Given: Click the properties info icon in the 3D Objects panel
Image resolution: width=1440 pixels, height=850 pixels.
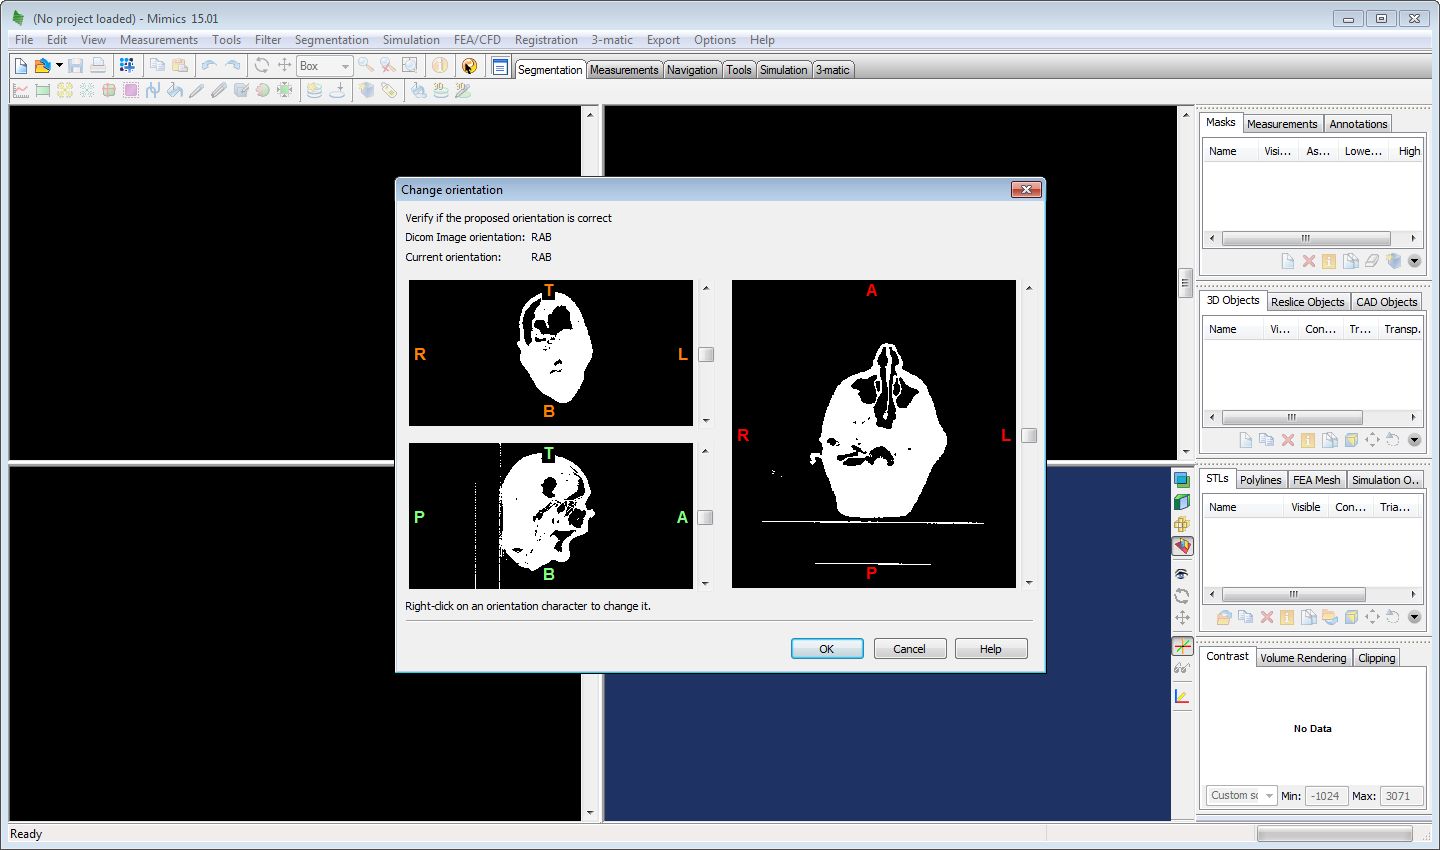Looking at the screenshot, I should point(1308,440).
